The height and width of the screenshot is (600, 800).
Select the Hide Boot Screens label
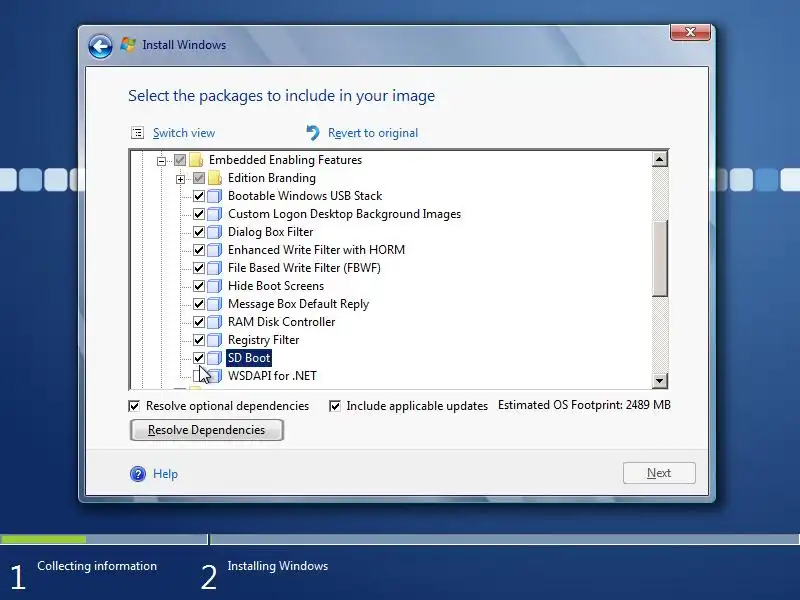pos(276,286)
